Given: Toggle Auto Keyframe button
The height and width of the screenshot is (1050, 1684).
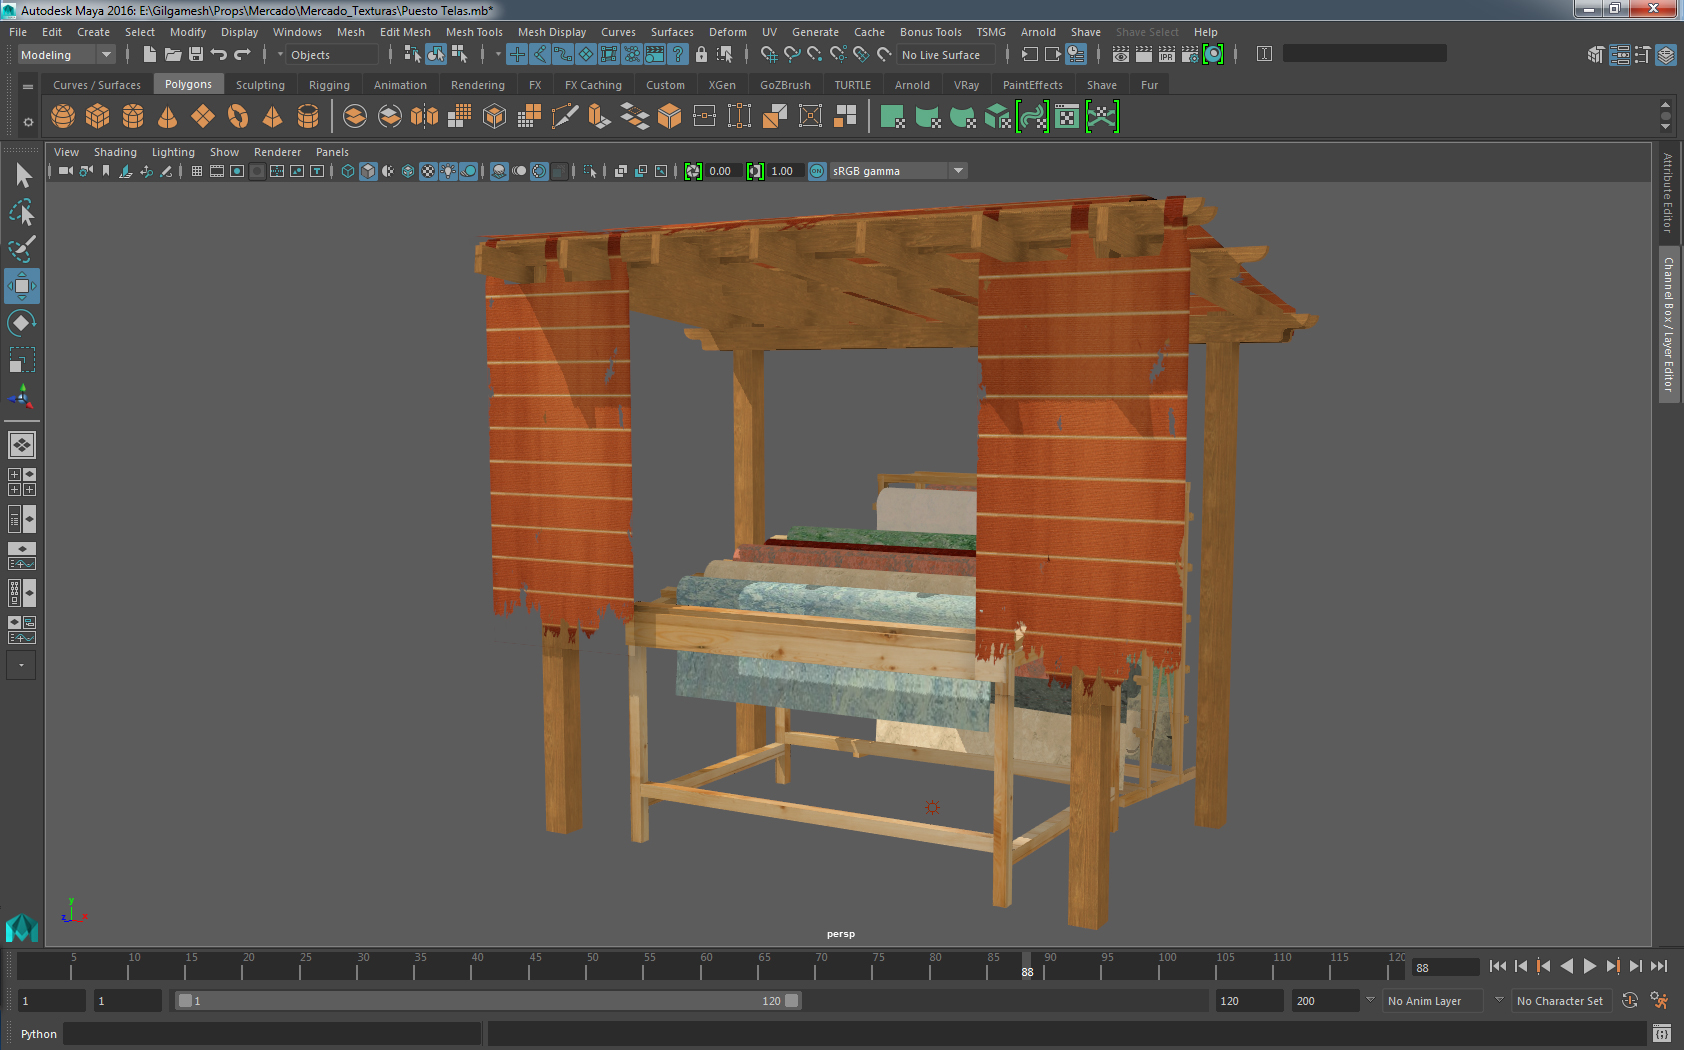Looking at the screenshot, I should coord(1629,1001).
